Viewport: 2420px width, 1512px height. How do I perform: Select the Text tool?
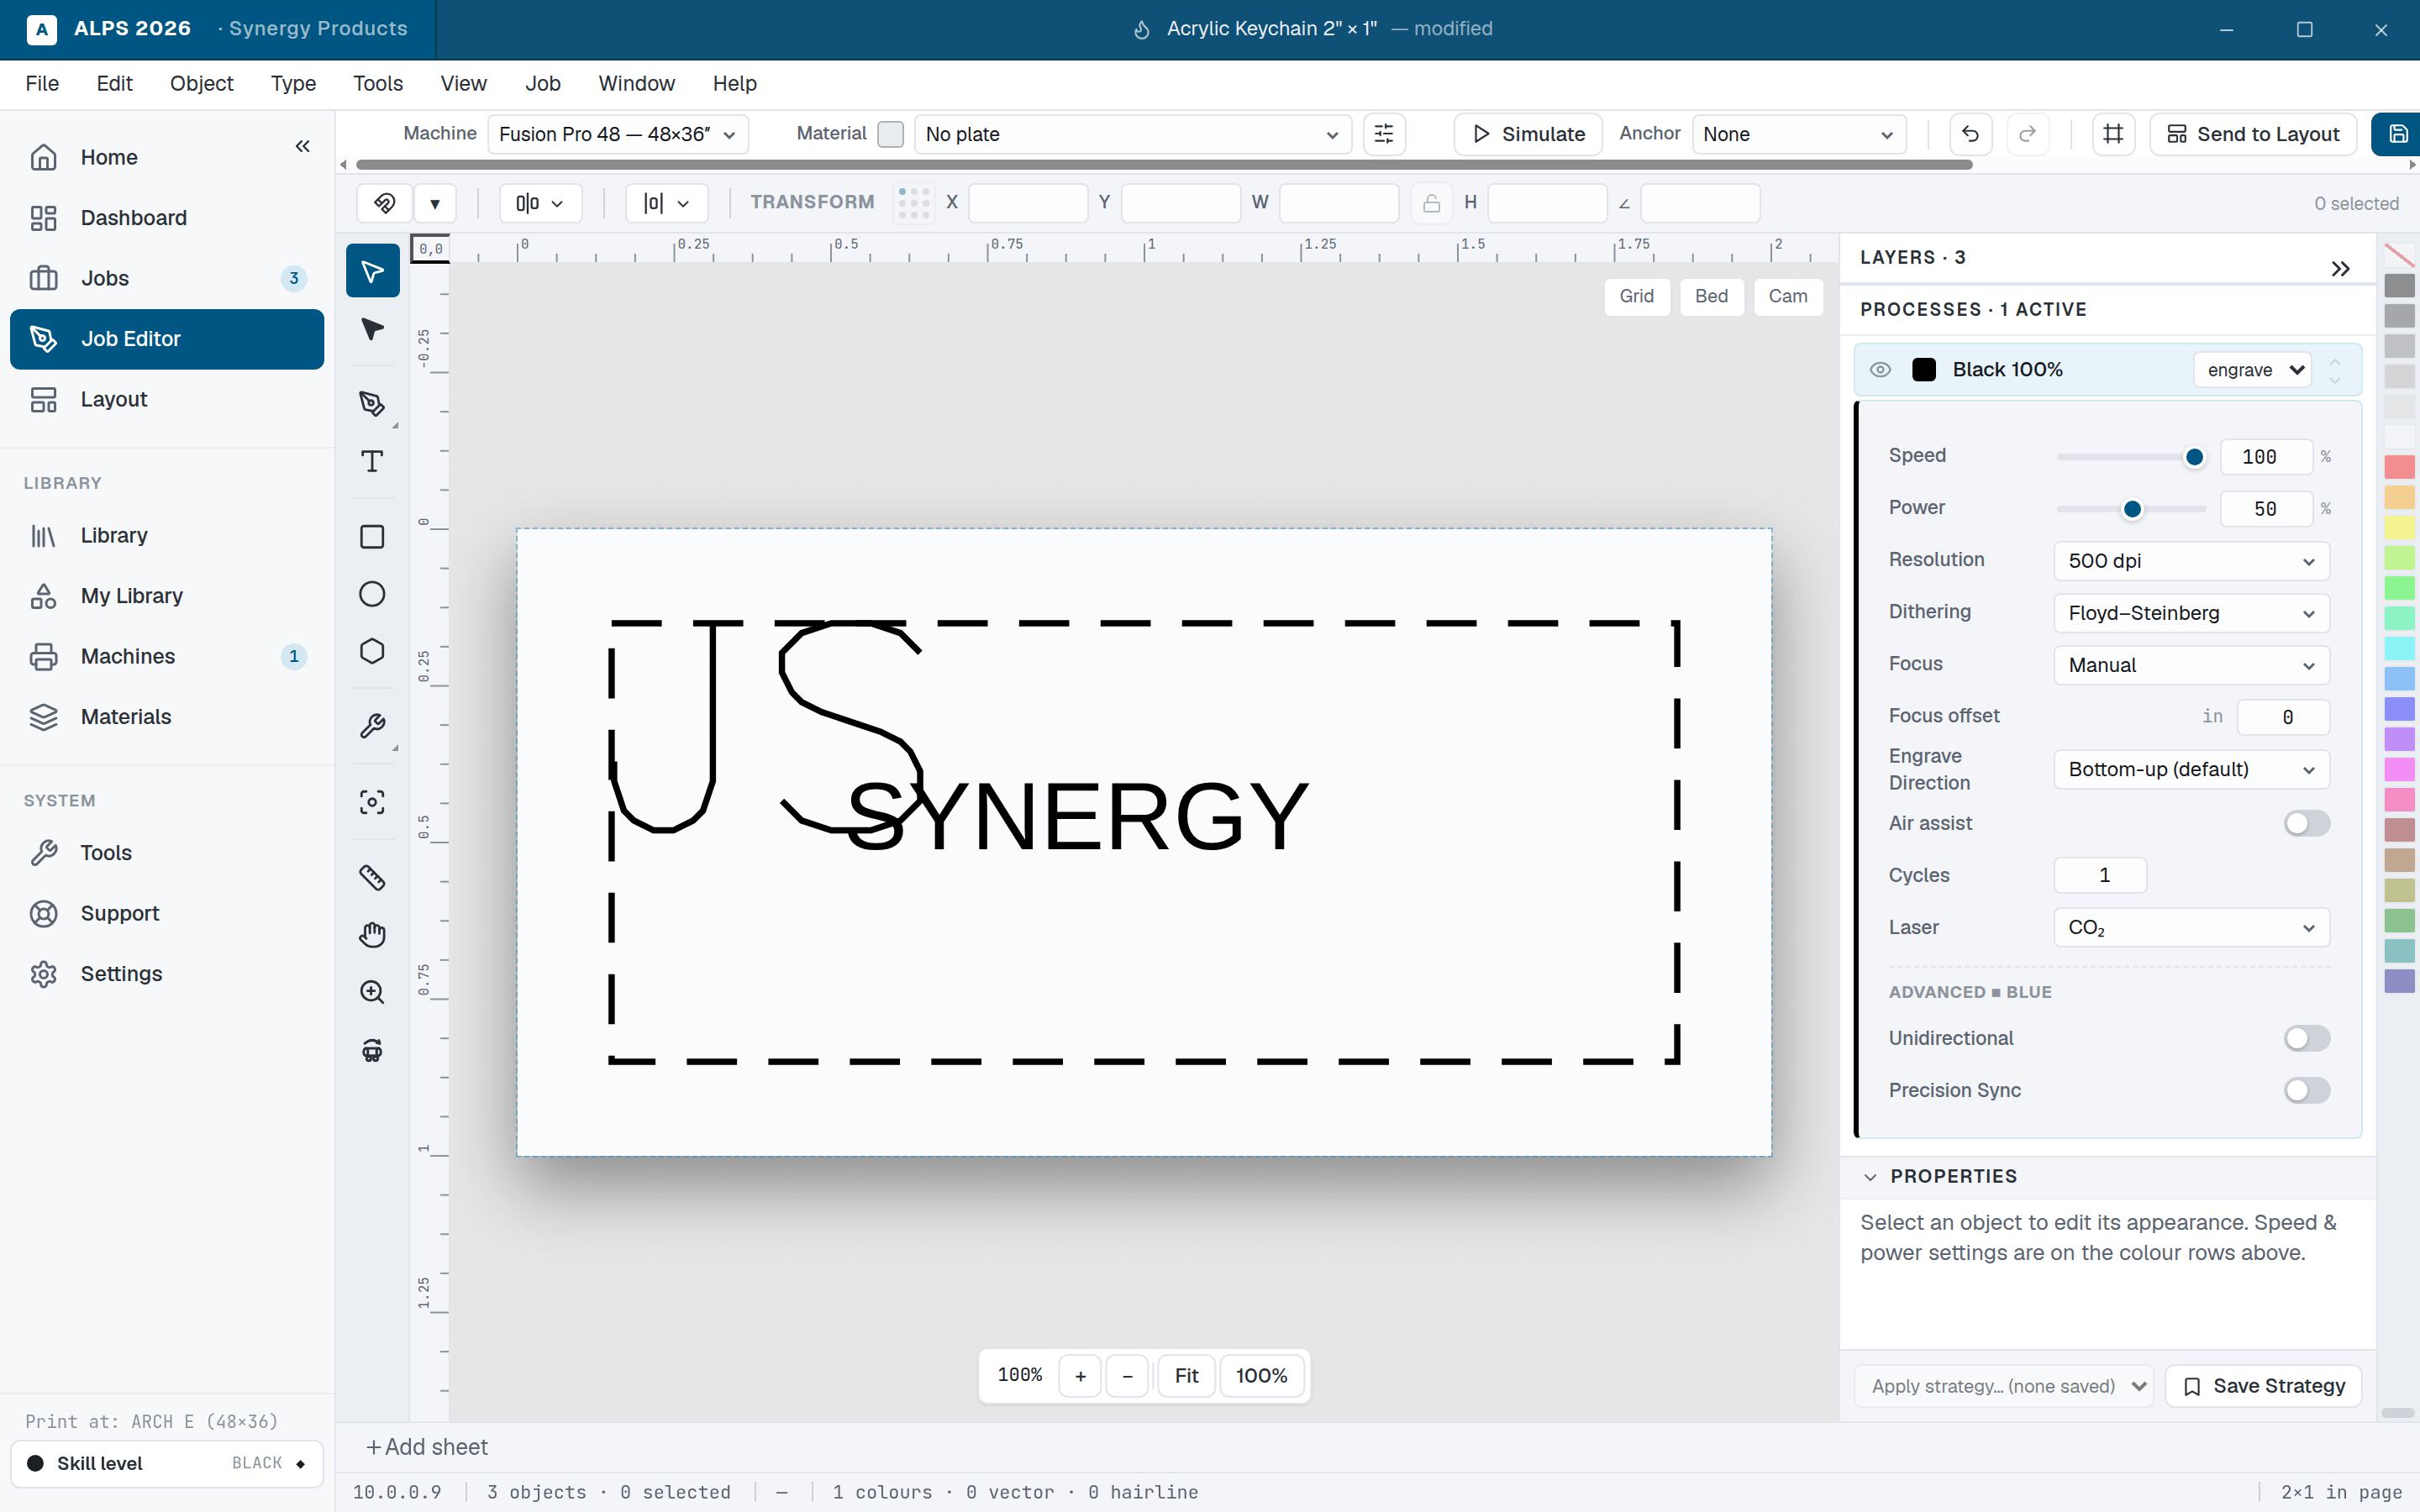pos(372,461)
